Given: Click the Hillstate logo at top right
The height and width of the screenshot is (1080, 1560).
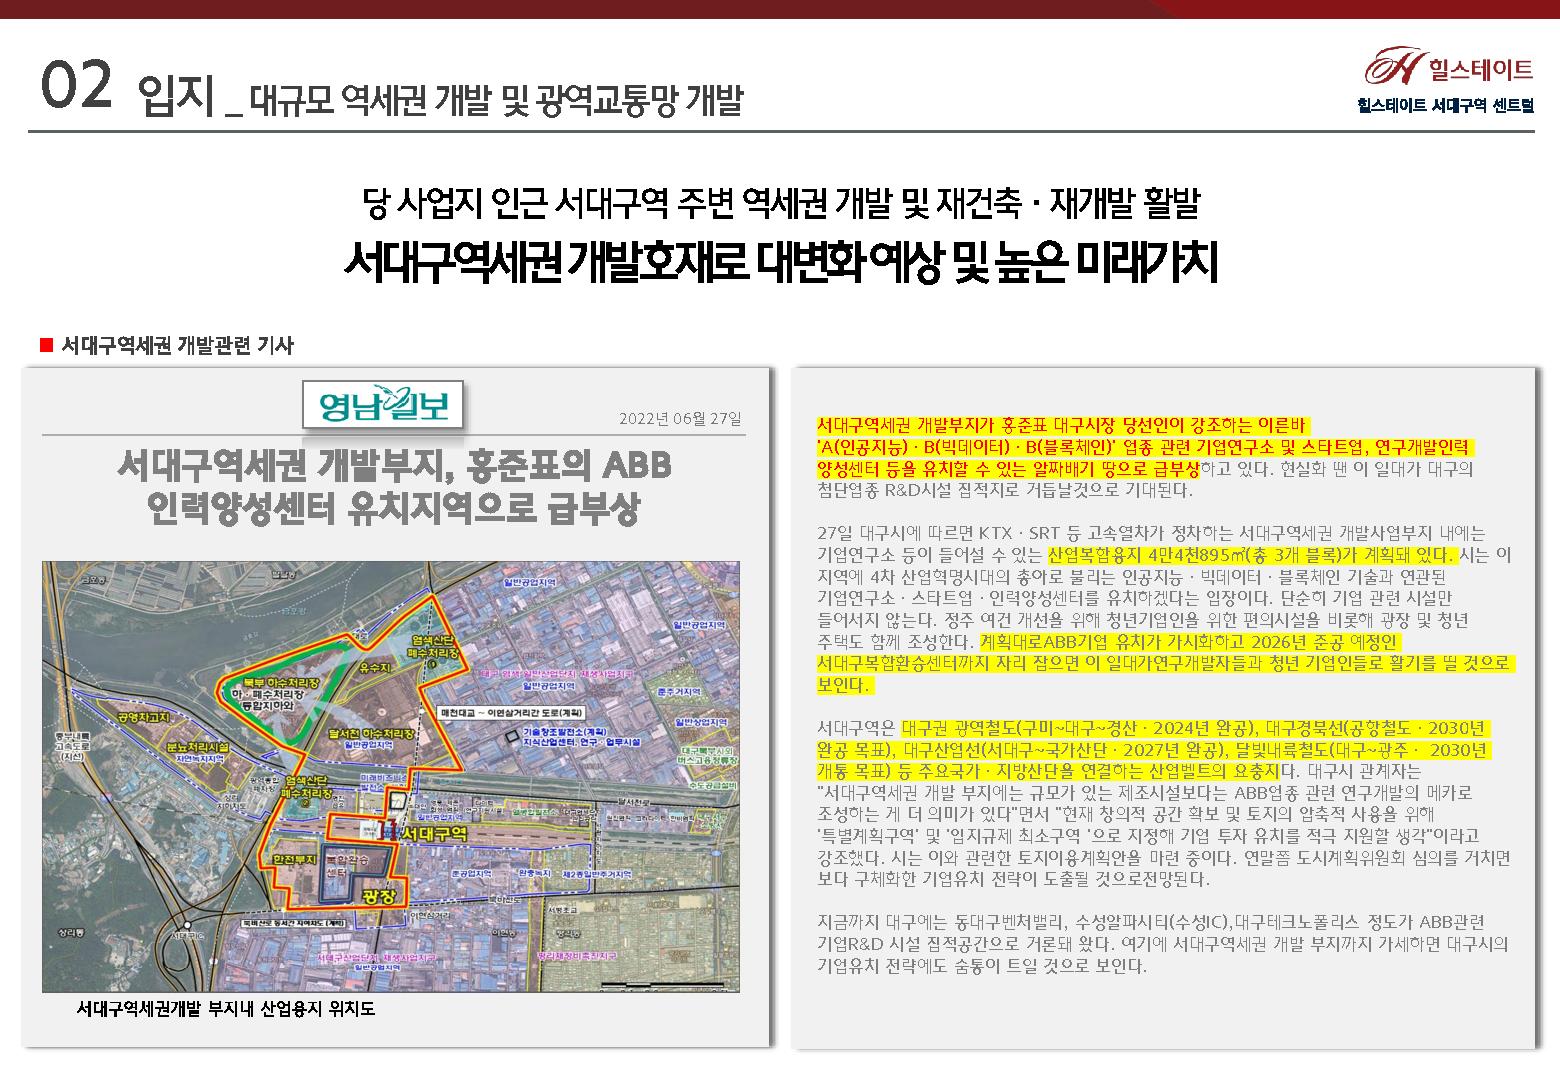Looking at the screenshot, I should (x=1449, y=68).
